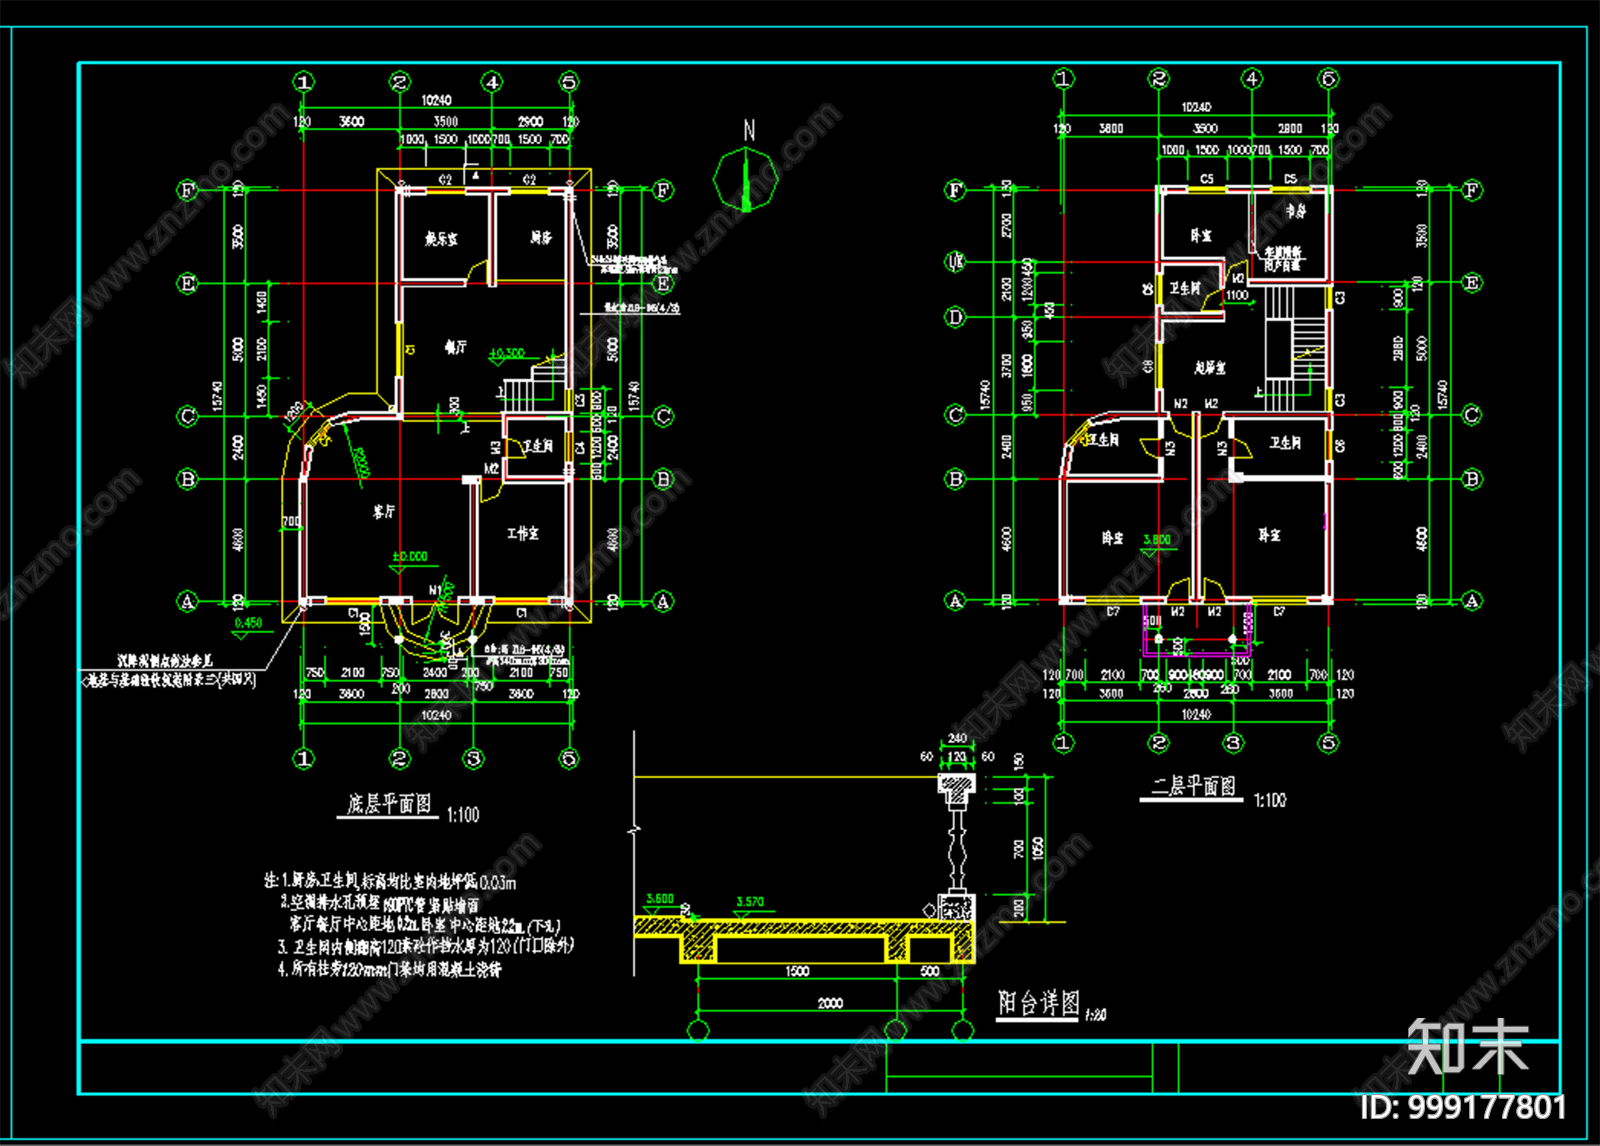This screenshot has width=1600, height=1146.
Task: Click the 1100 dimension near second-floor stair
Action: tap(1237, 295)
